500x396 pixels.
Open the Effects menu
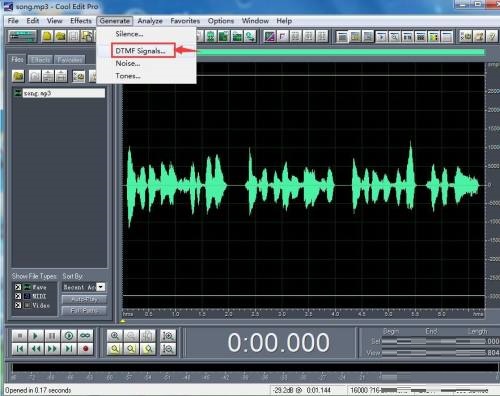[81, 21]
